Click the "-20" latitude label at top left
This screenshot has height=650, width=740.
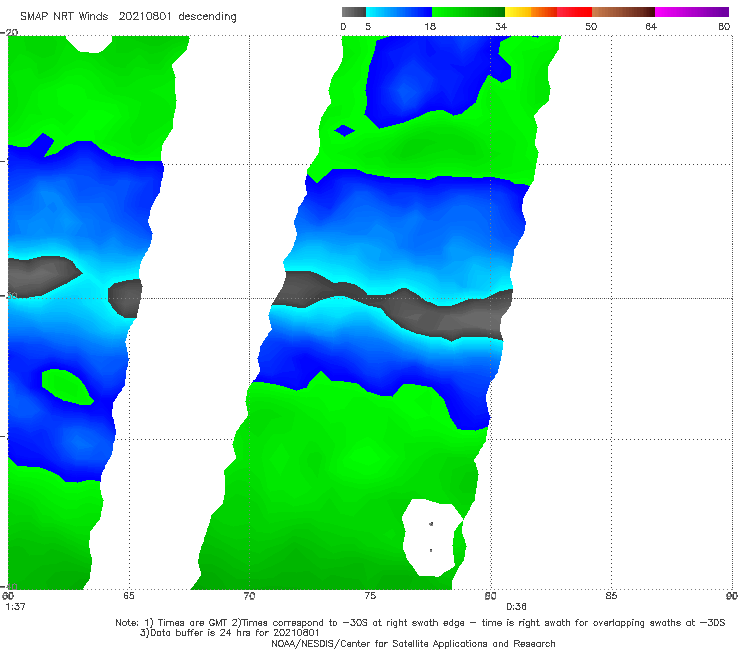[9, 32]
